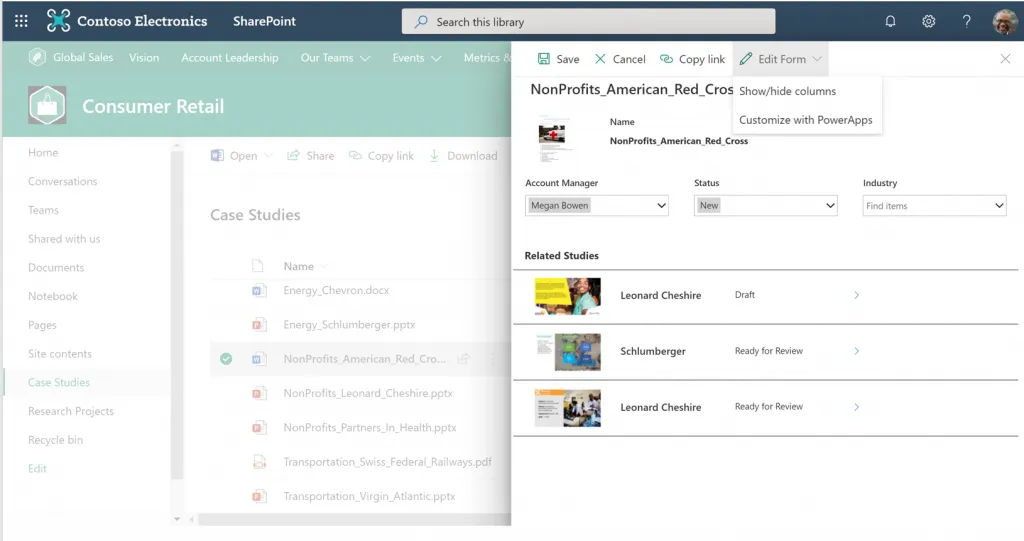Click the Transportation_Virgin_Atlantic.pptx file name

pyautogui.click(x=369, y=496)
